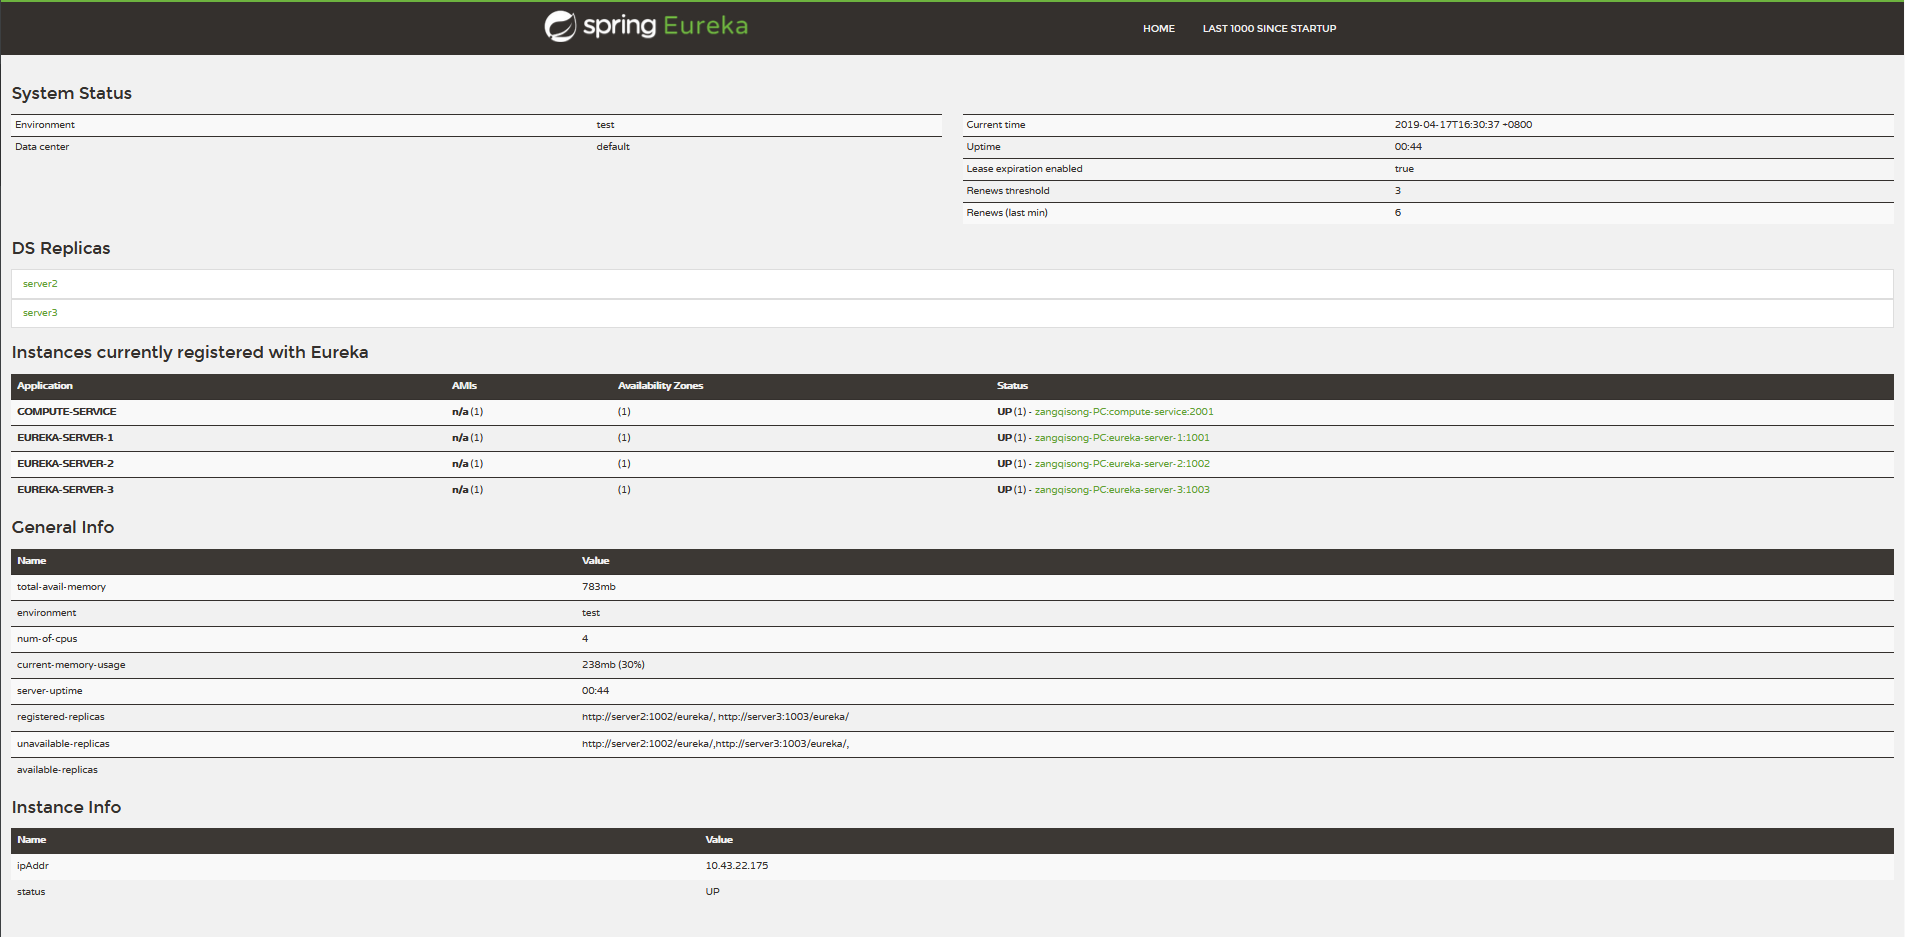The width and height of the screenshot is (1905, 937).
Task: Open zangqisong-PC:eureka-server-1:1001 instance link
Action: 1122,438
